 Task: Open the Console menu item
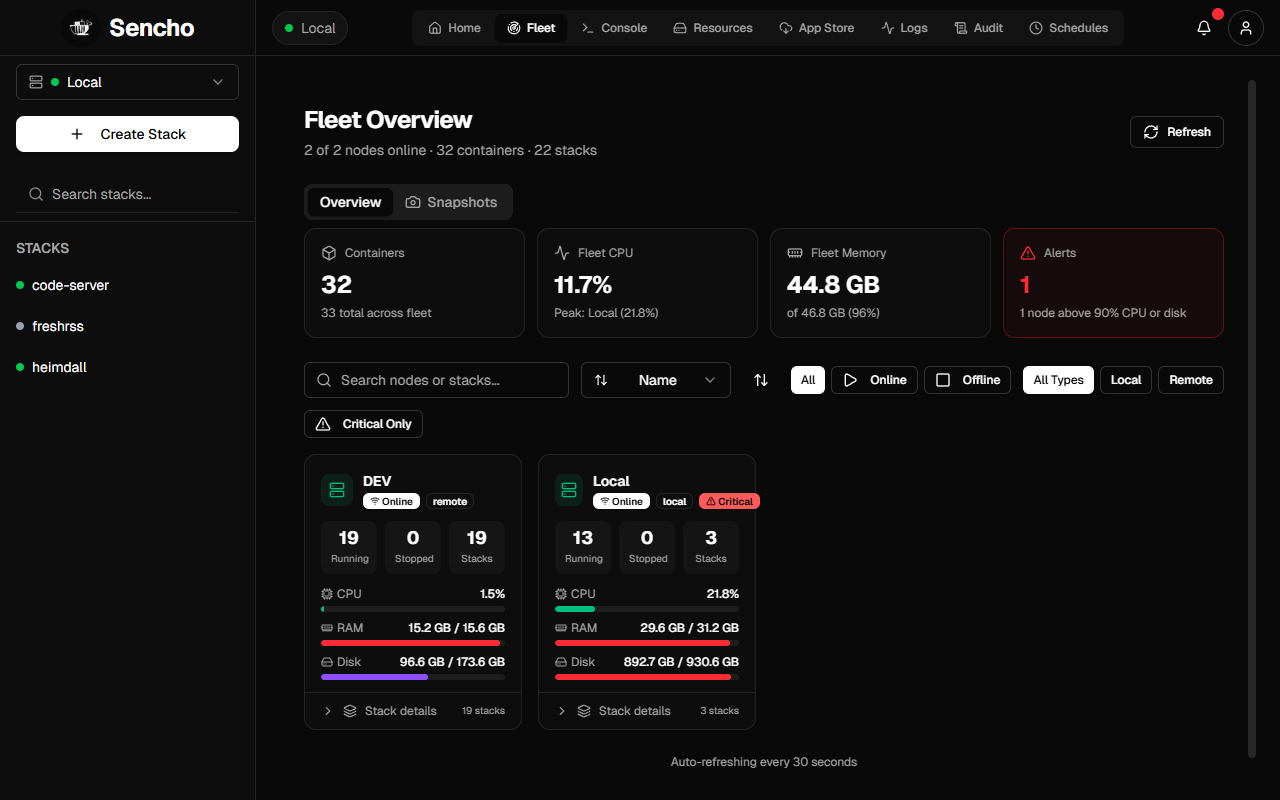(614, 28)
